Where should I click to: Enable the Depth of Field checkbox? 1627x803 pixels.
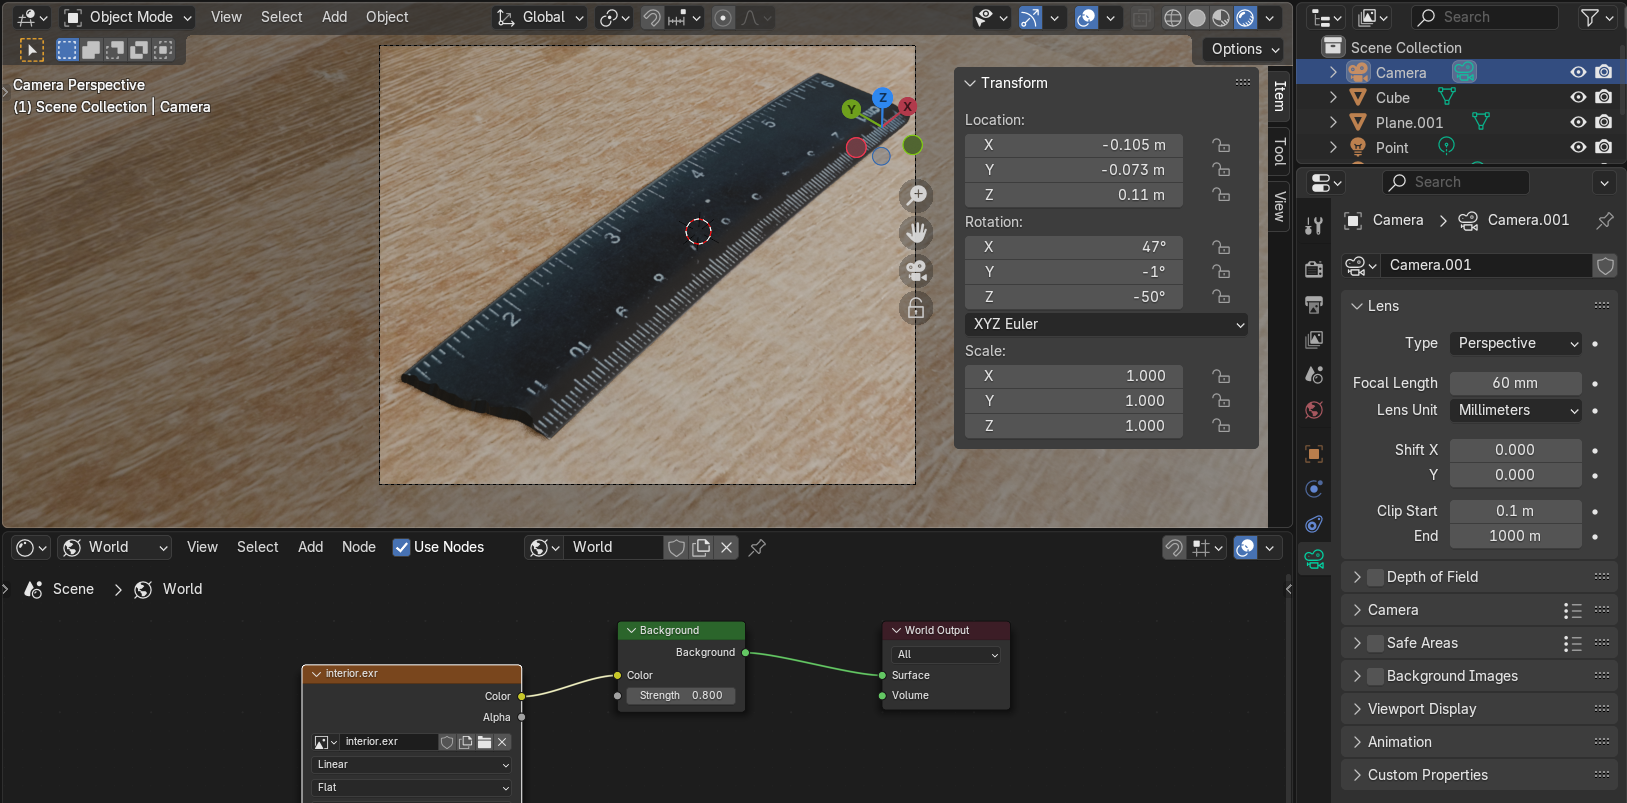1375,577
